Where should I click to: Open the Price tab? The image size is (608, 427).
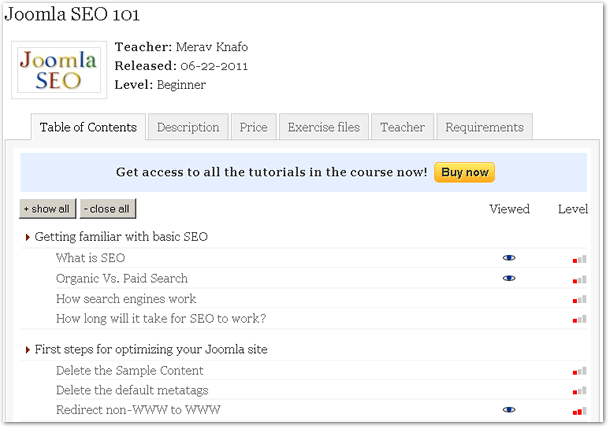[x=254, y=127]
